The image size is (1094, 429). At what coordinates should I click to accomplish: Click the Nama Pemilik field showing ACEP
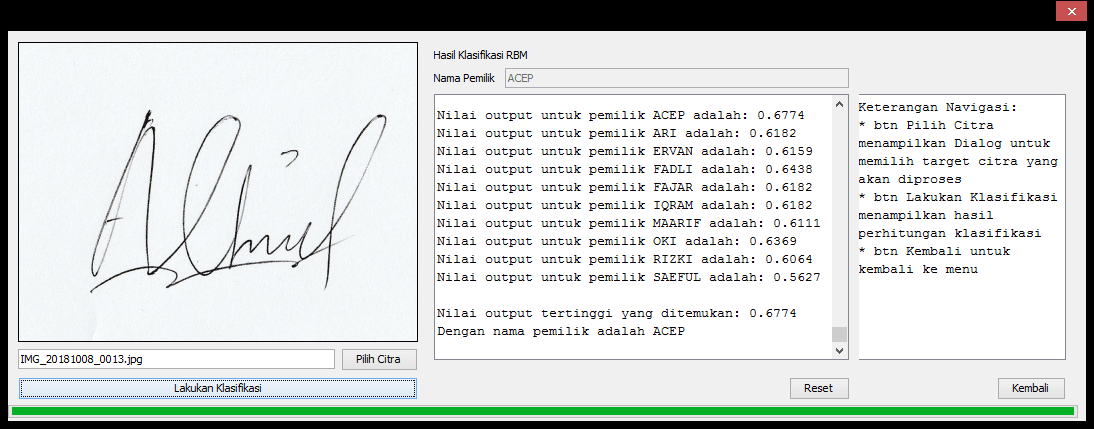coord(675,78)
